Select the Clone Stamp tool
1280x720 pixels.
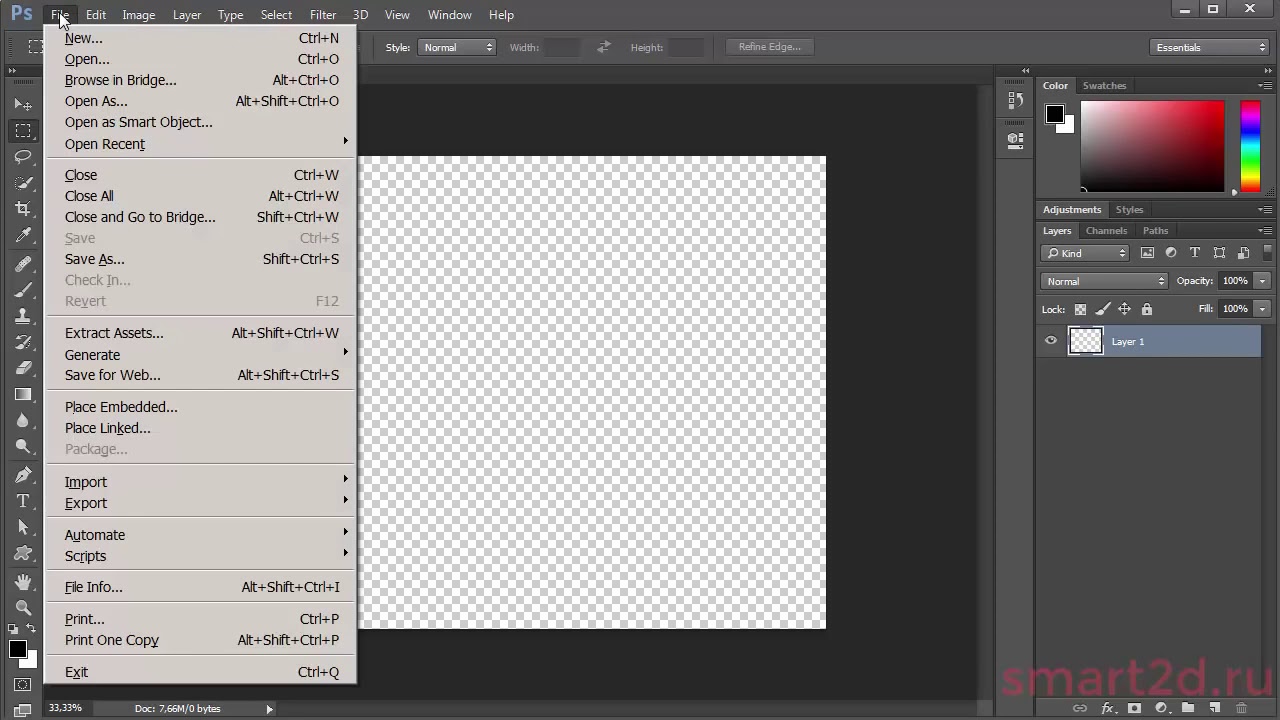pos(23,315)
